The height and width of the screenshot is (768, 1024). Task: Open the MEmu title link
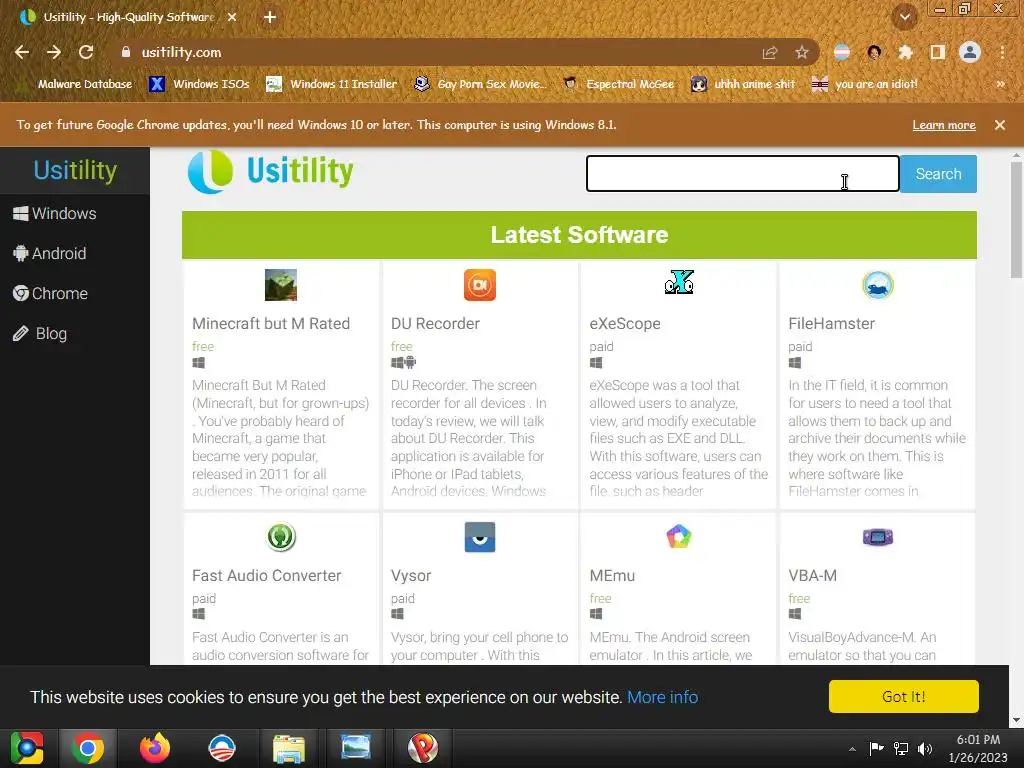point(612,576)
